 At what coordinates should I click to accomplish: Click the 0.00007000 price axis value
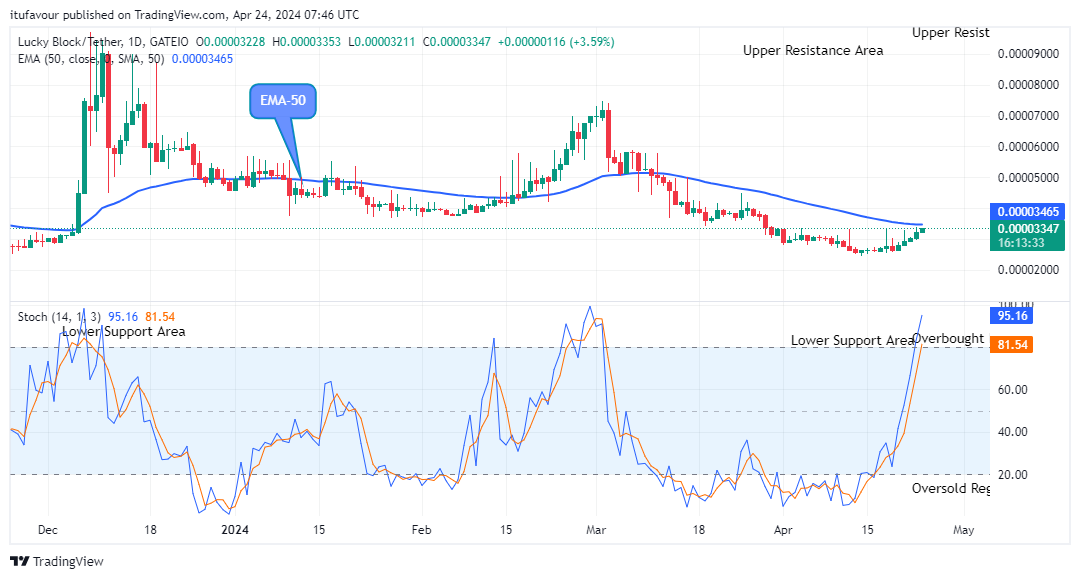point(1028,116)
